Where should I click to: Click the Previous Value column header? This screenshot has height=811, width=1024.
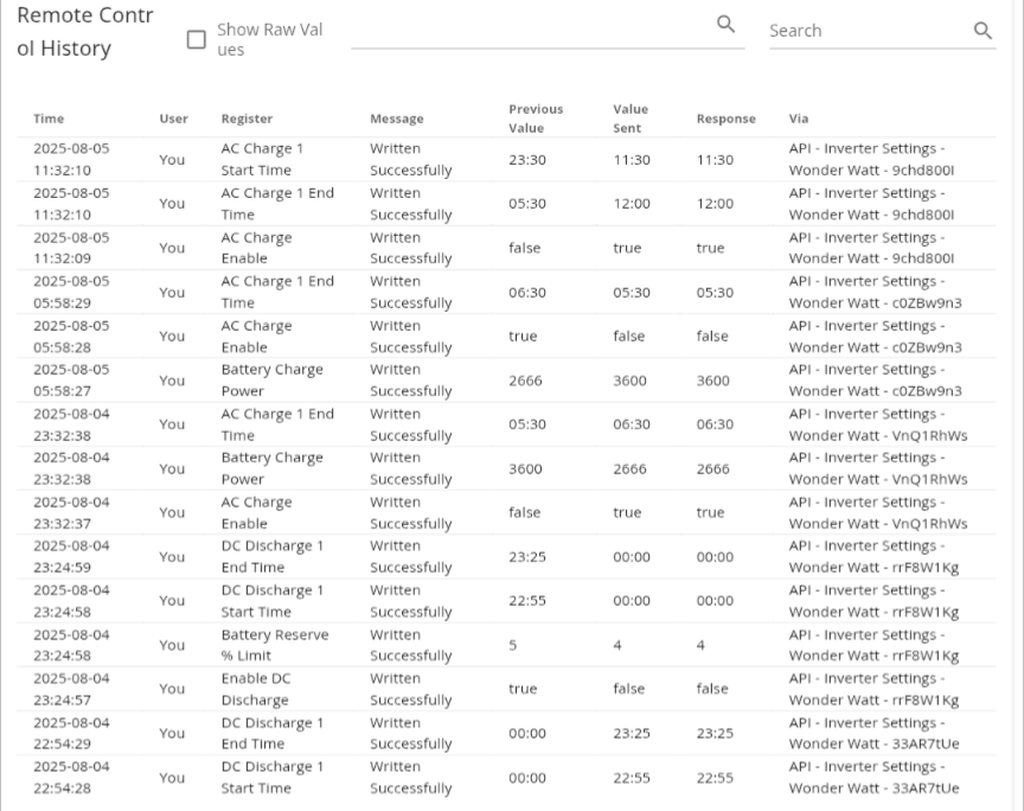coord(535,118)
